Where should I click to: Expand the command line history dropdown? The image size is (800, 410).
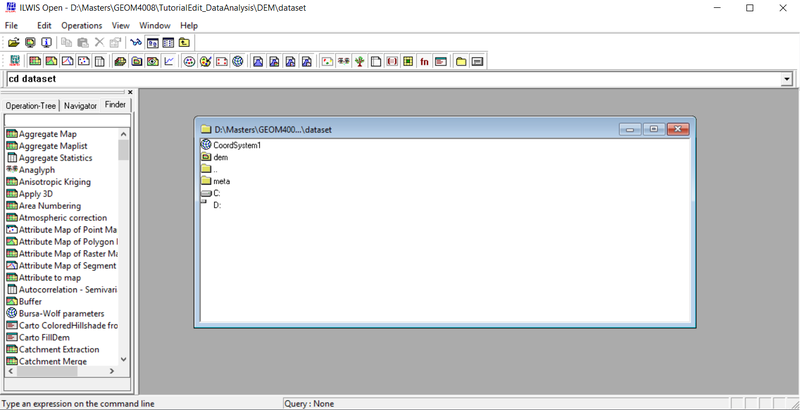click(788, 79)
